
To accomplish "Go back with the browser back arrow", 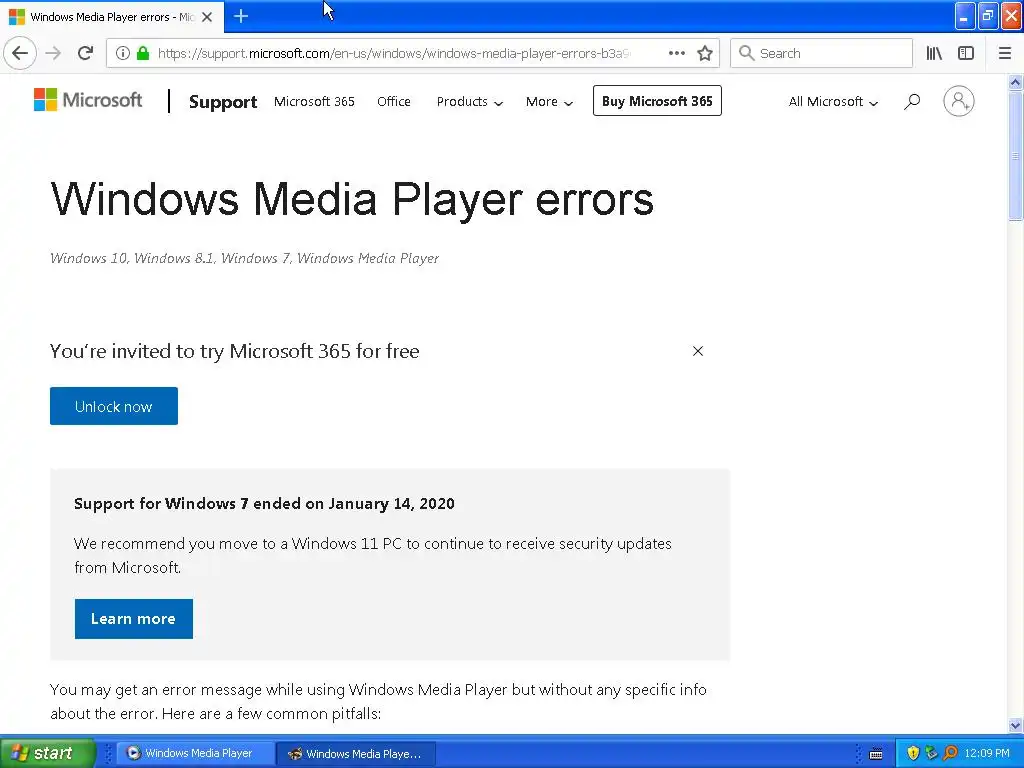I will pyautogui.click(x=20, y=54).
